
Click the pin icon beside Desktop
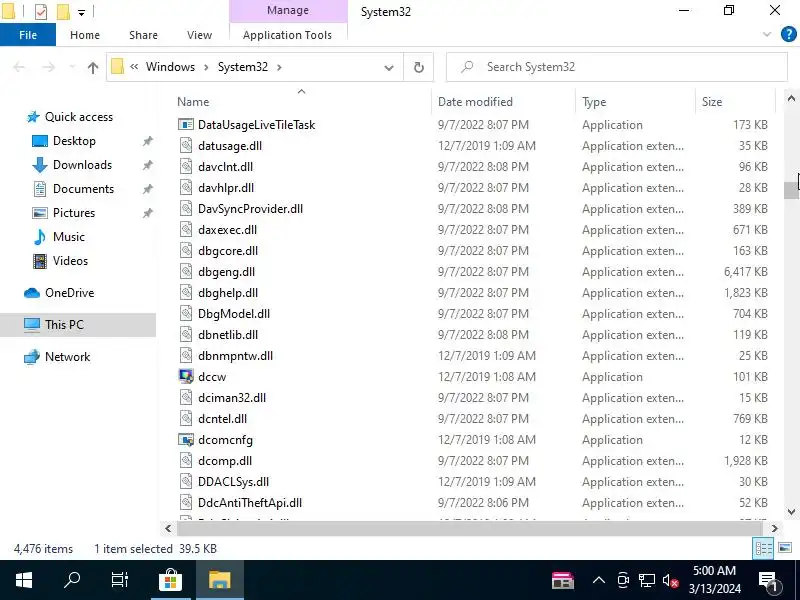(147, 141)
